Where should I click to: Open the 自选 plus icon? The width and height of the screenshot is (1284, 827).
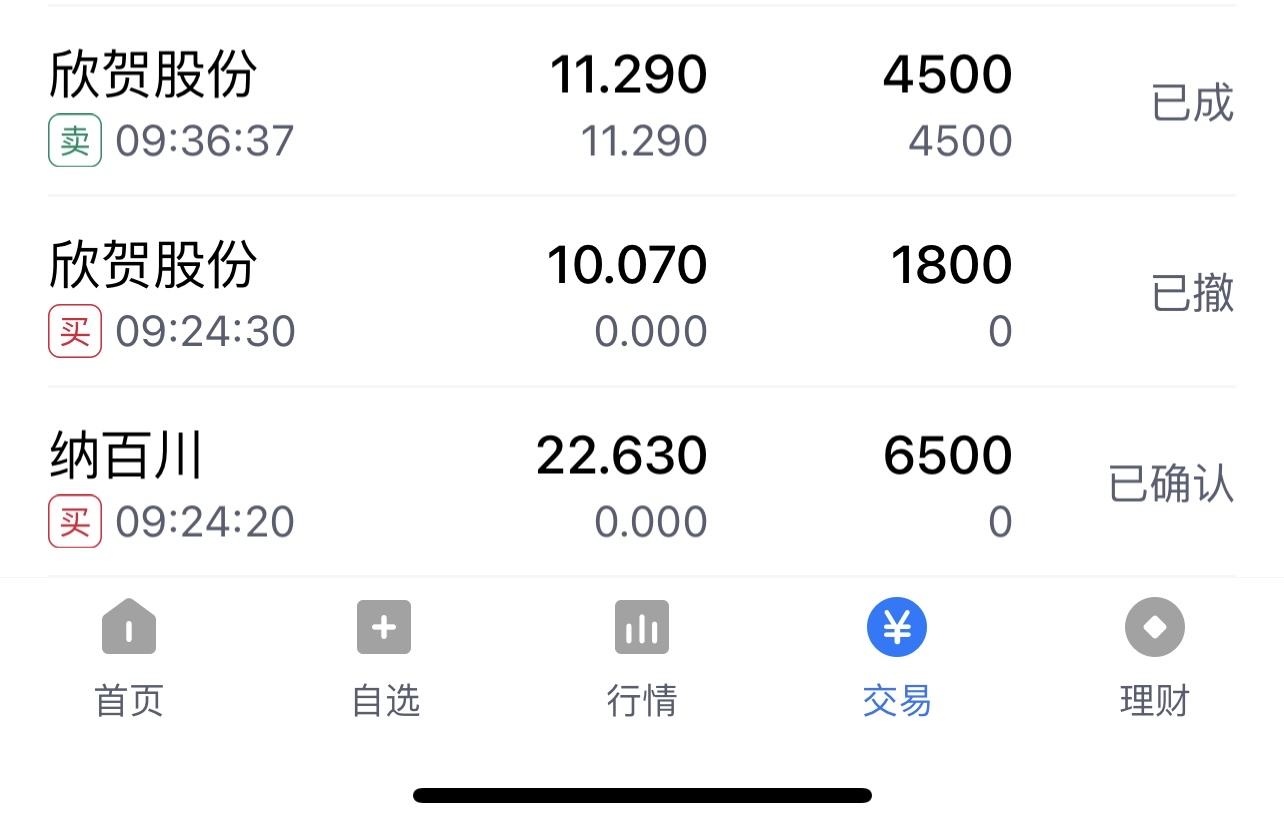click(384, 627)
